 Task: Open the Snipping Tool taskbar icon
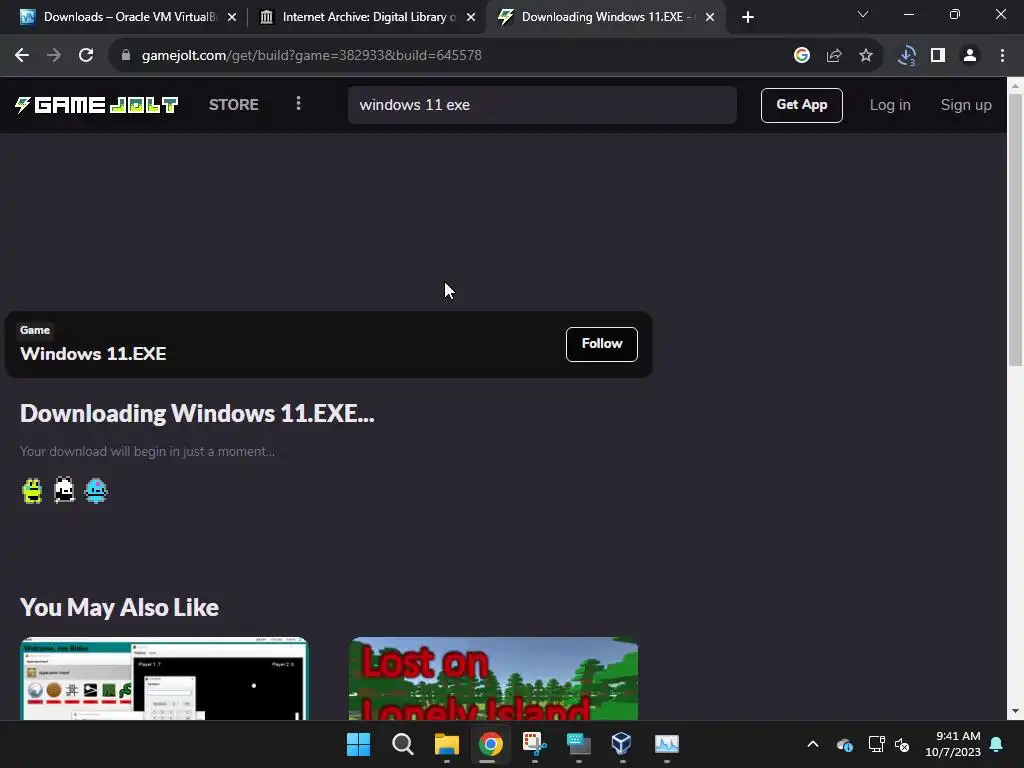534,744
